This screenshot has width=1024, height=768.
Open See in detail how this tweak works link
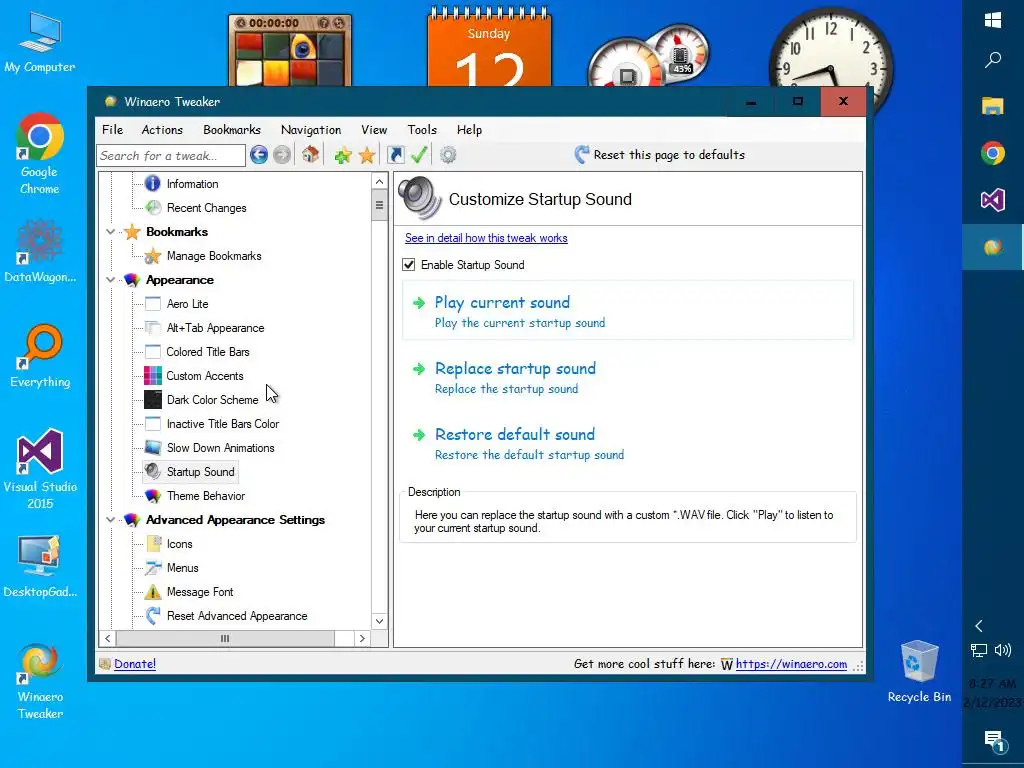486,238
